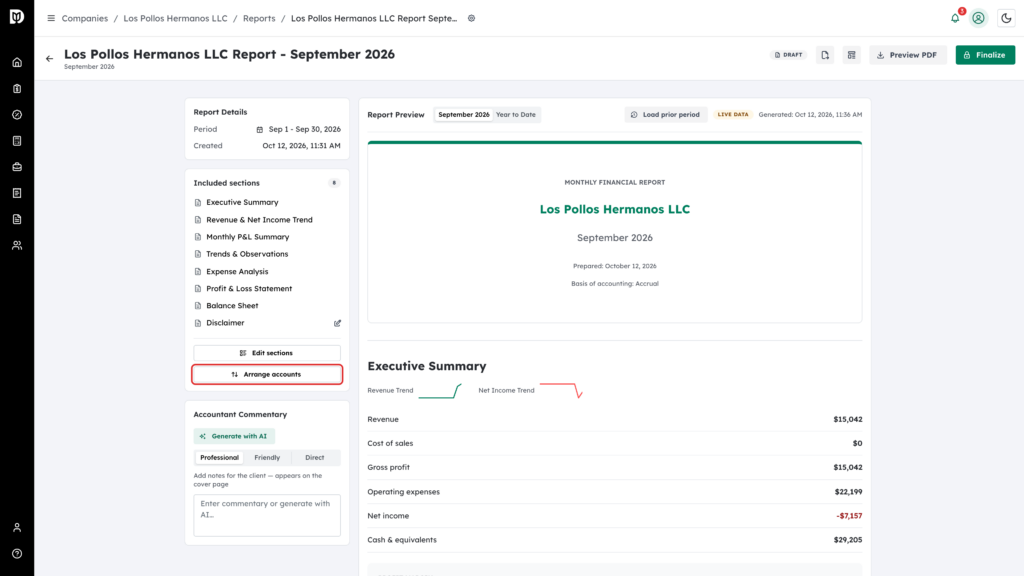Click Preview PDF button
1024x576 pixels.
908,55
